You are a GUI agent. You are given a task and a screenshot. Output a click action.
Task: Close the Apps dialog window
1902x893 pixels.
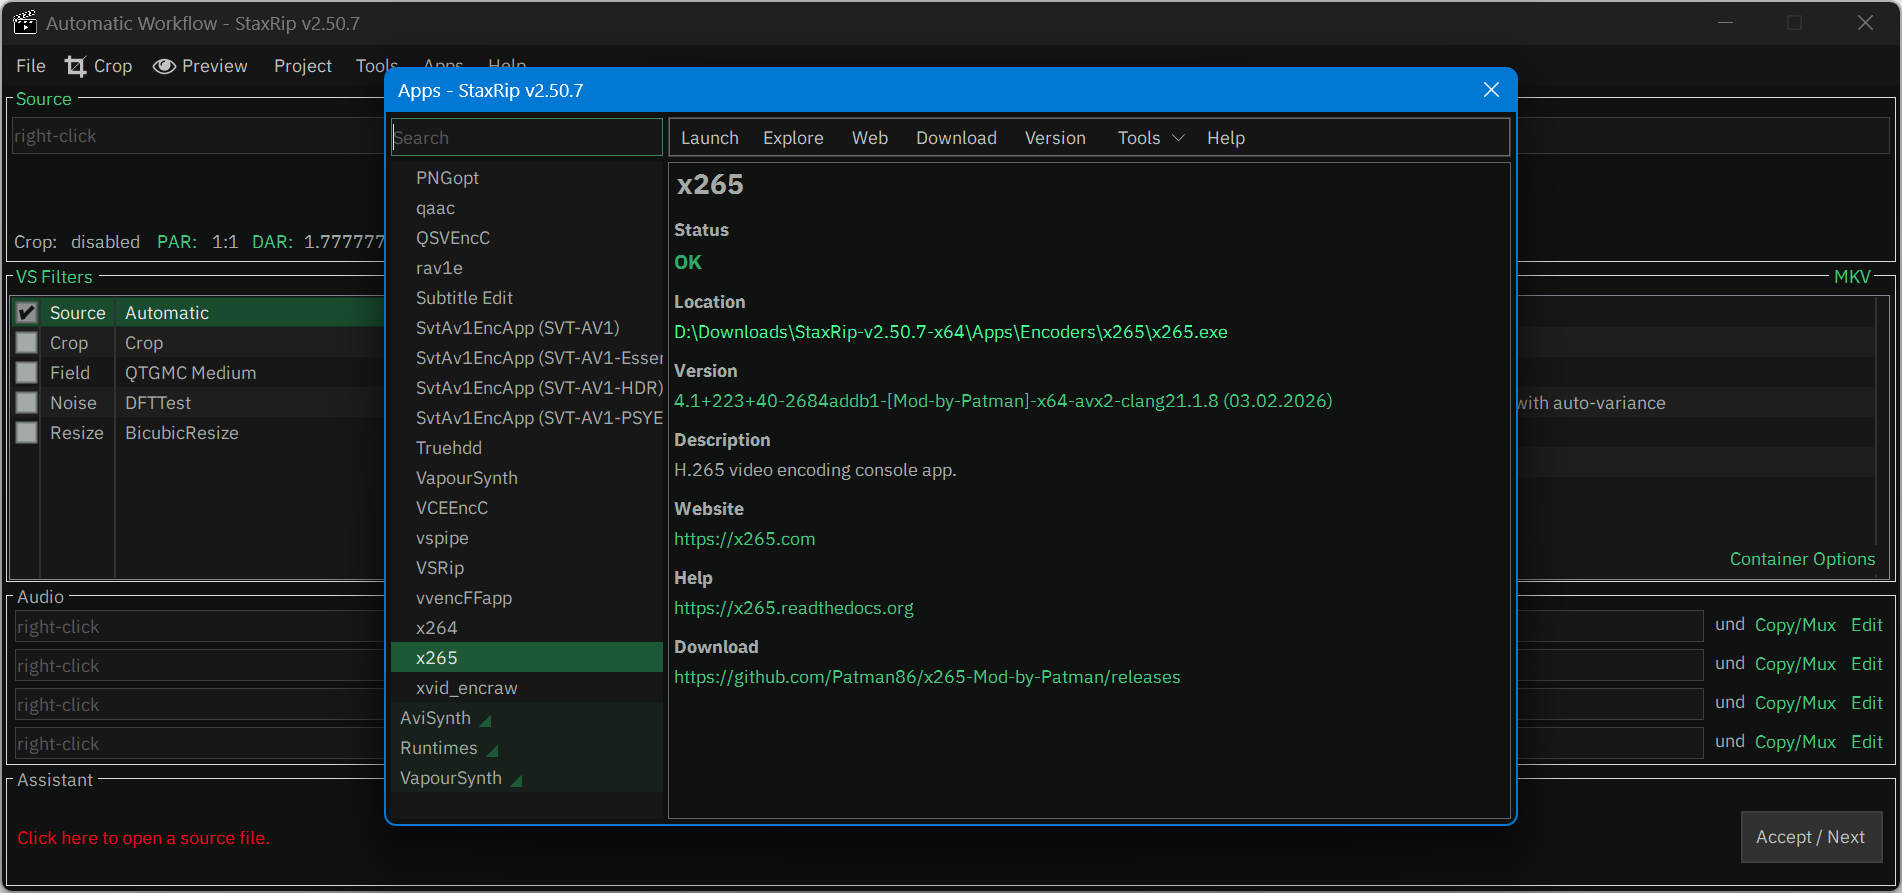tap(1491, 90)
